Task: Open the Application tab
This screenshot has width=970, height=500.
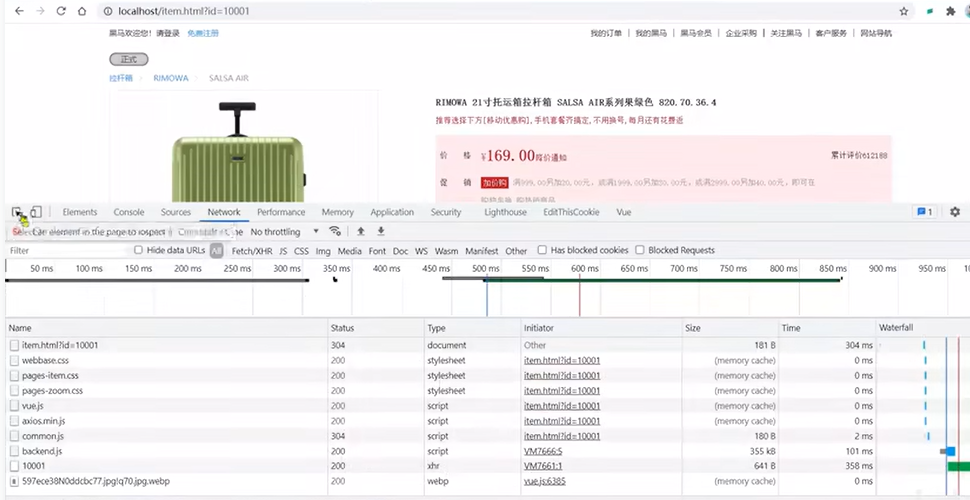Action: pyautogui.click(x=392, y=212)
